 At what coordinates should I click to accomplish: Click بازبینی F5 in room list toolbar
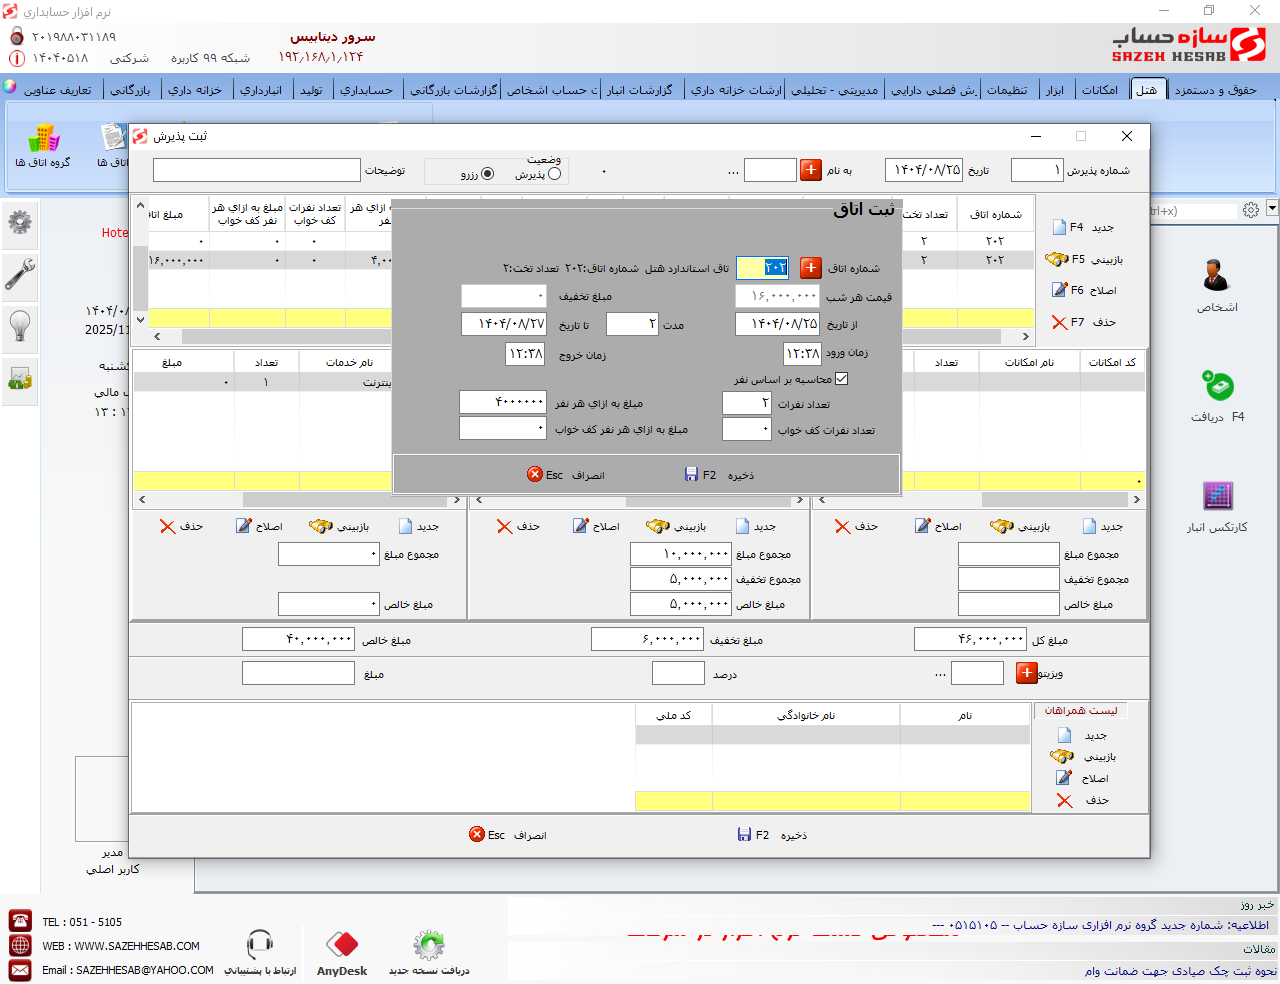(1084, 259)
